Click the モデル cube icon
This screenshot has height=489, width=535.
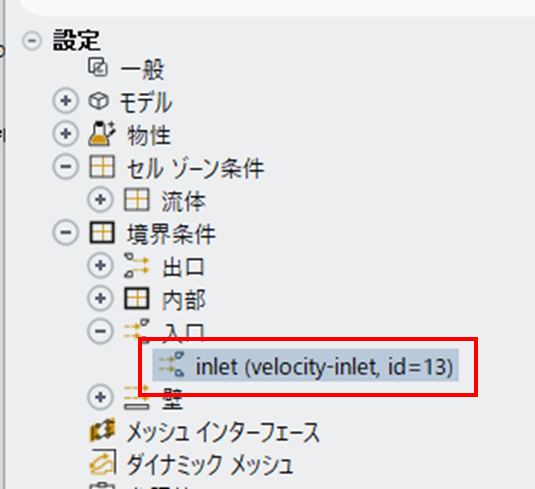coord(99,101)
